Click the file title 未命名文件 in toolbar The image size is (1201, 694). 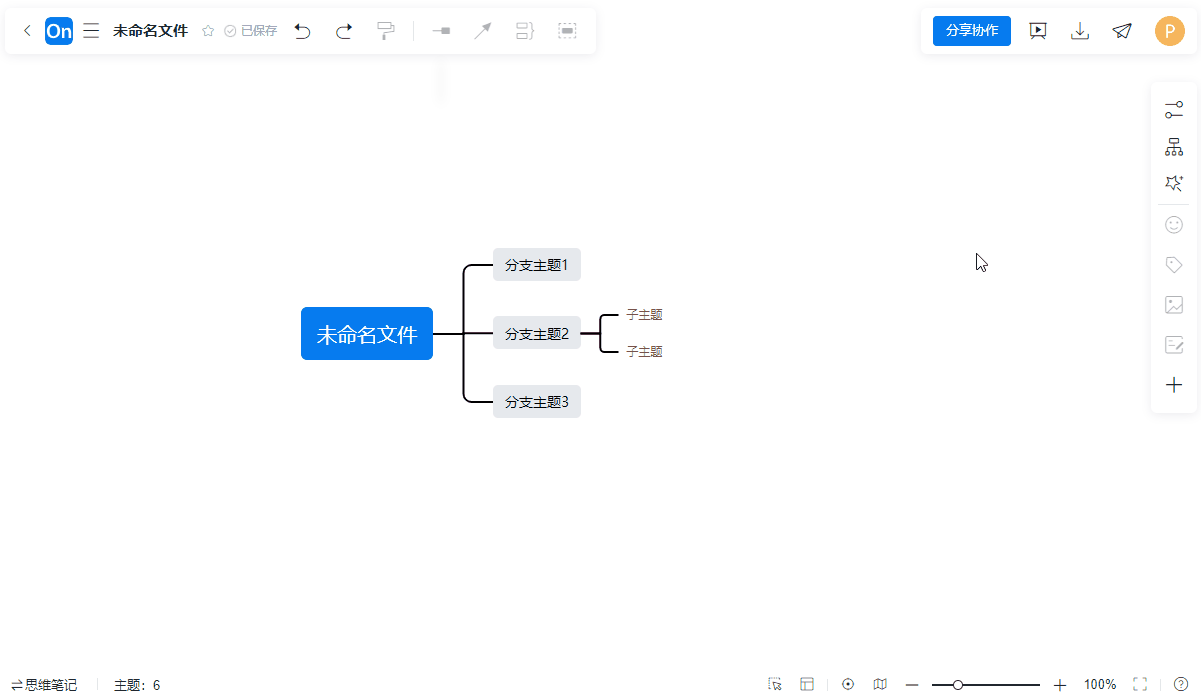point(150,31)
